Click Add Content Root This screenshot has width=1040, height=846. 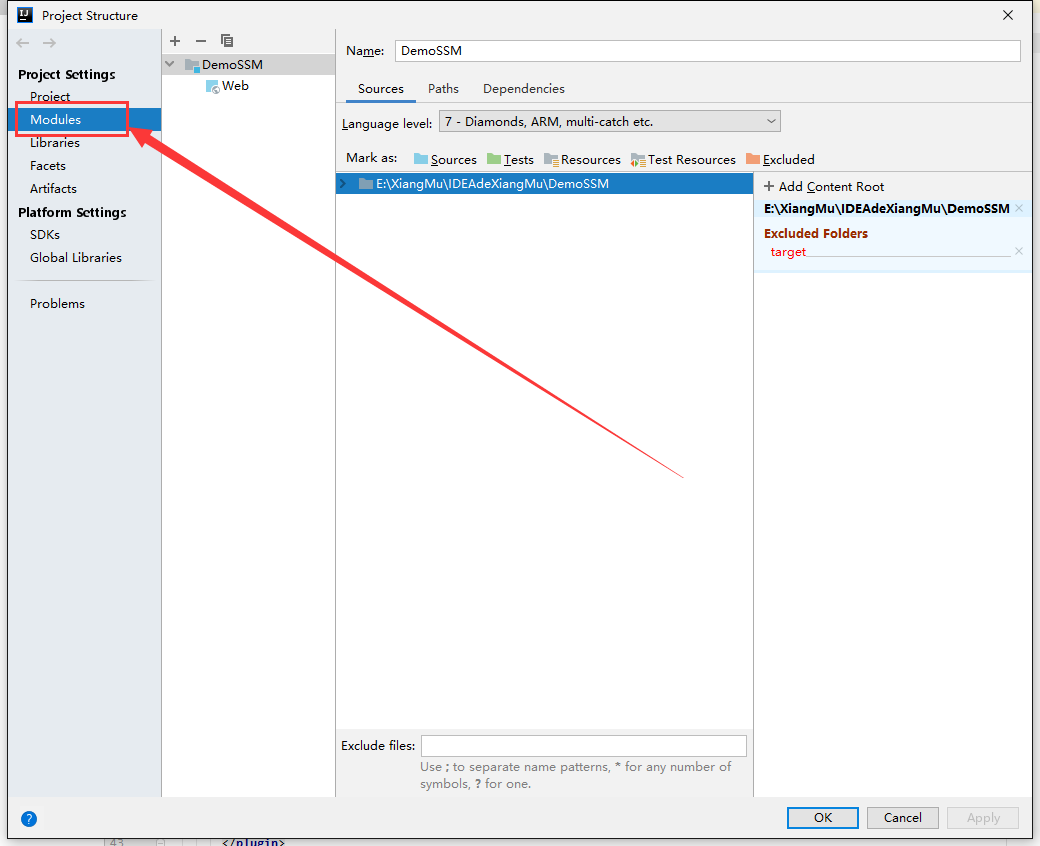tap(824, 186)
